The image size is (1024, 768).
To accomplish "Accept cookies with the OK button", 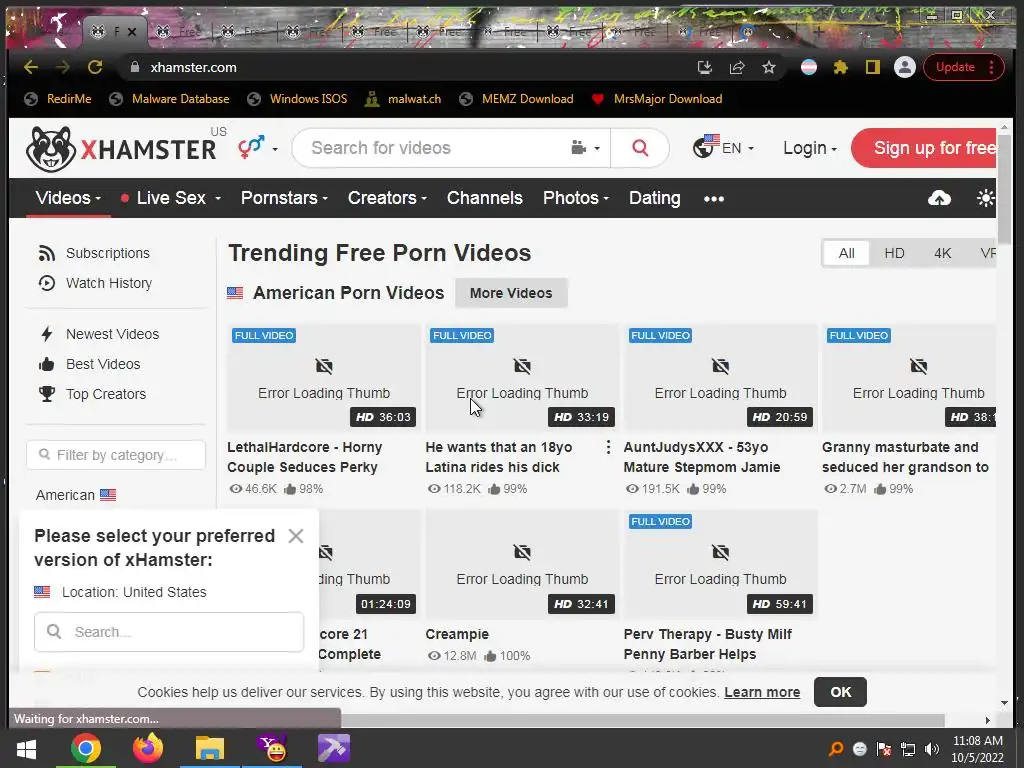I will (840, 692).
